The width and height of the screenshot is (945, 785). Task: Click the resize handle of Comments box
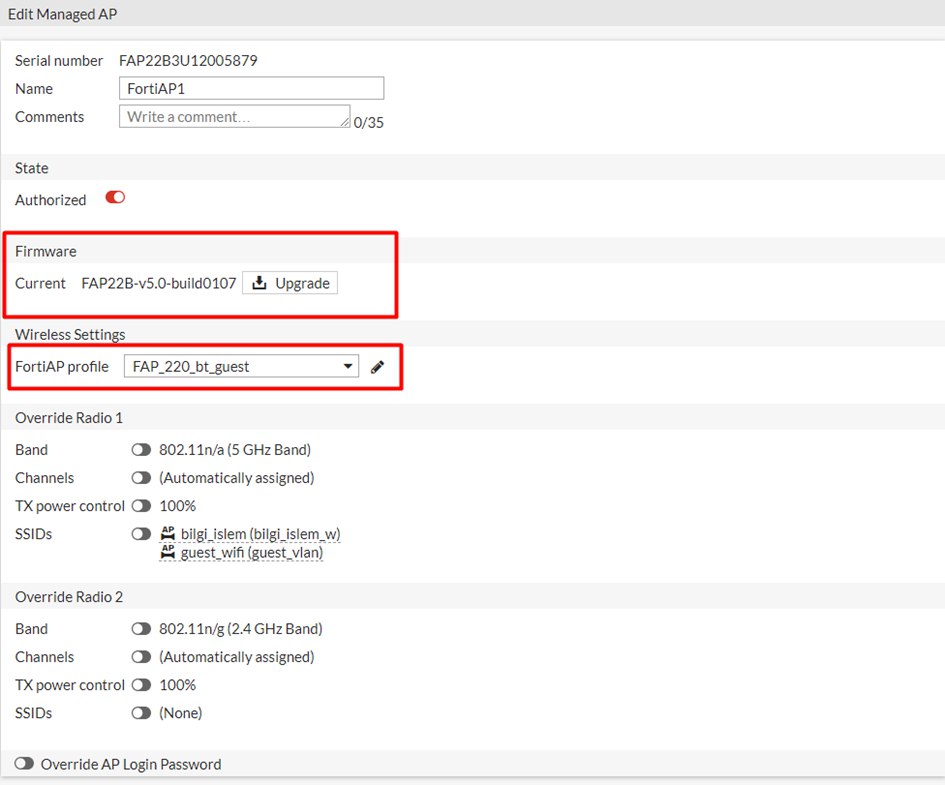point(346,124)
